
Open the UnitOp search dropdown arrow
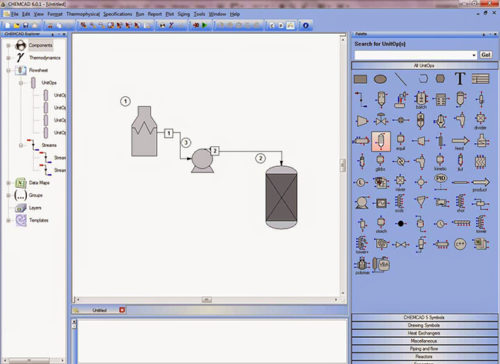tap(474, 55)
